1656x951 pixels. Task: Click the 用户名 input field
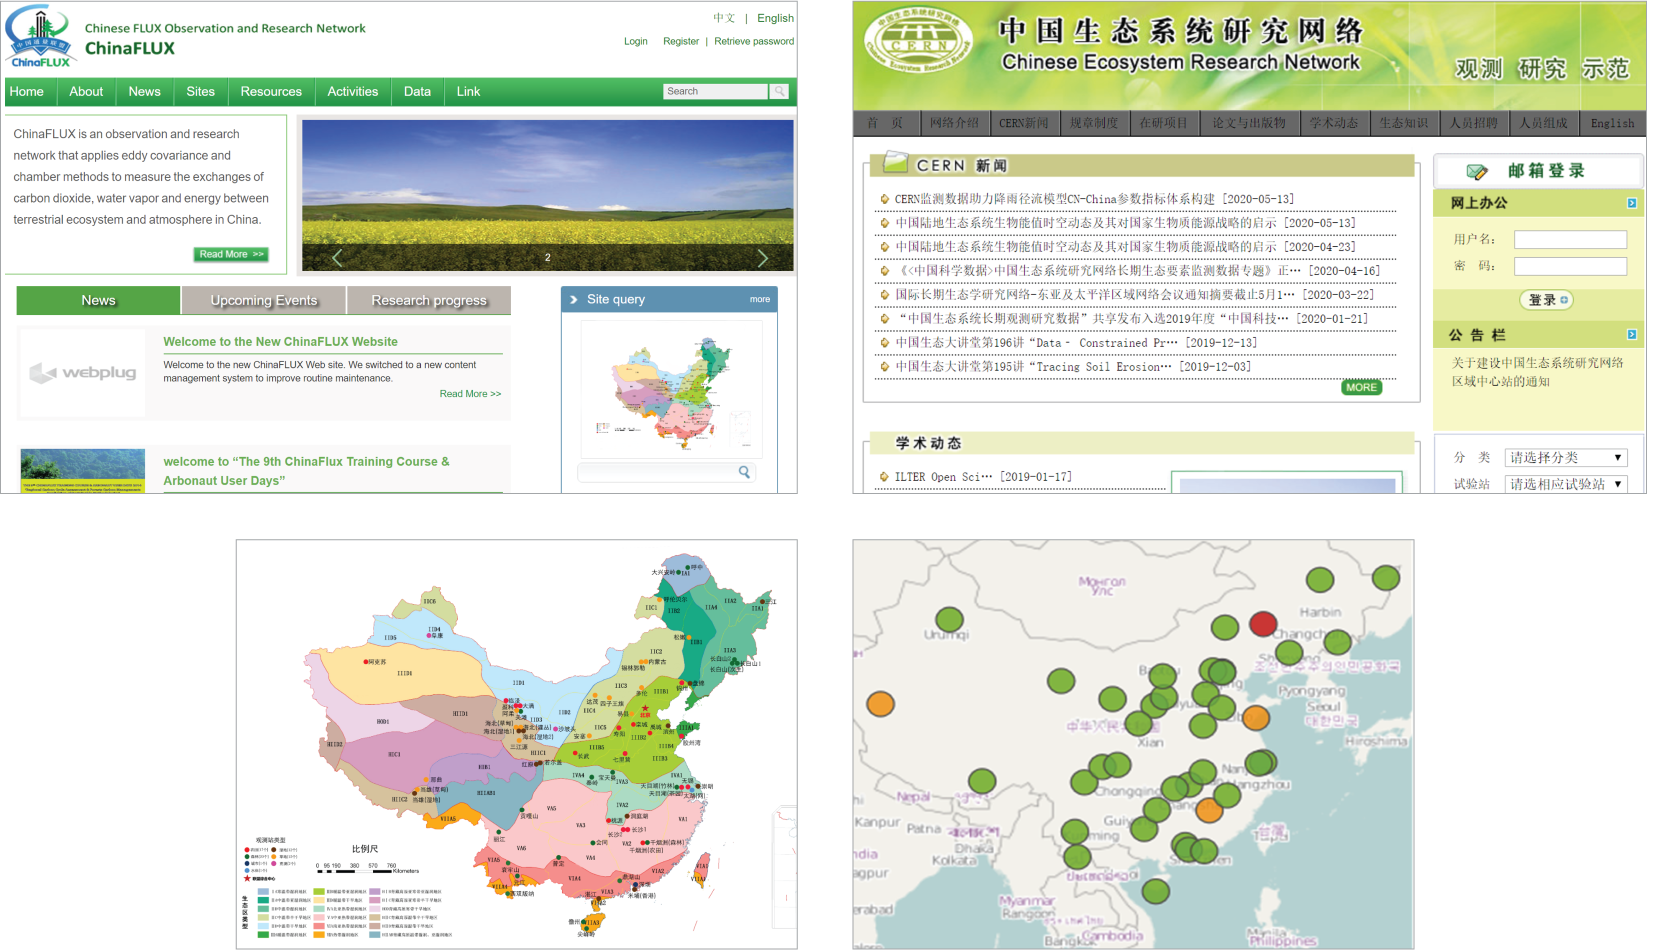[x=1570, y=240]
